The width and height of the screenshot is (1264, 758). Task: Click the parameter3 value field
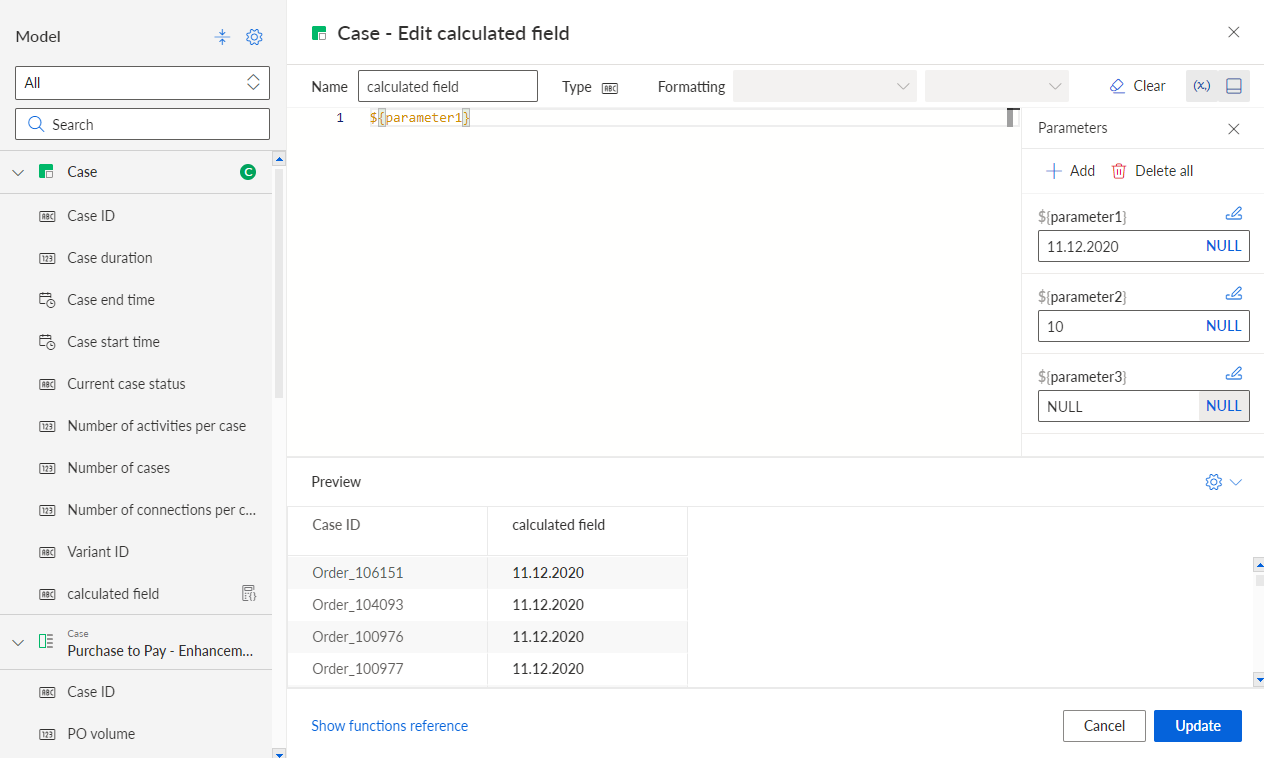coord(1118,406)
